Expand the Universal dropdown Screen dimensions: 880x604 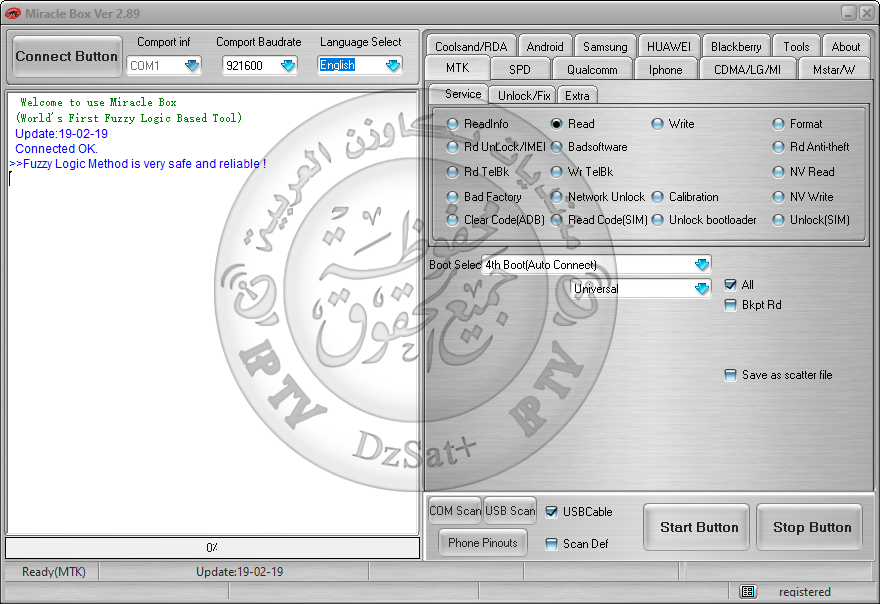click(x=702, y=289)
